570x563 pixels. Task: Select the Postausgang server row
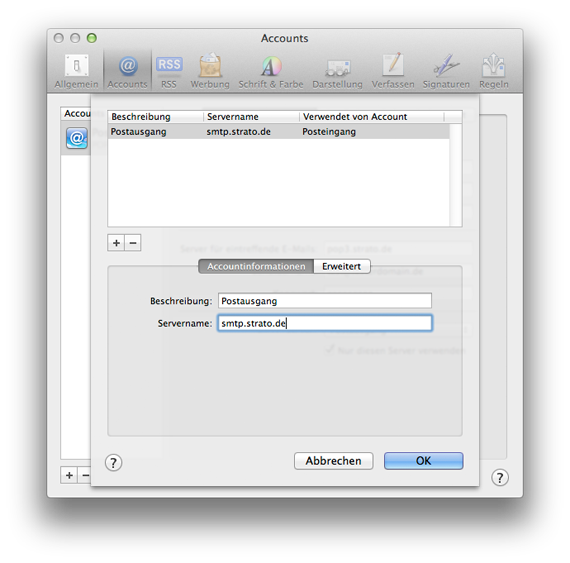click(x=279, y=132)
